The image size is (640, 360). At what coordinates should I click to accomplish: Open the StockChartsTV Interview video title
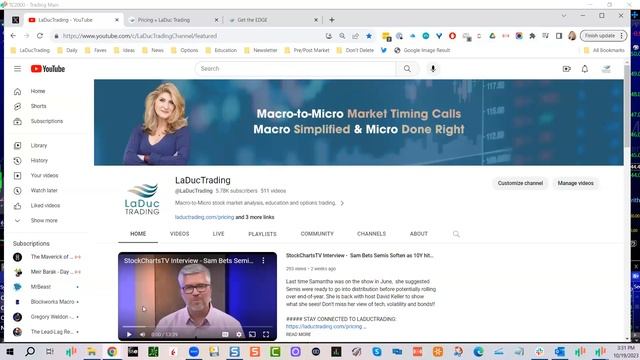(x=359, y=256)
